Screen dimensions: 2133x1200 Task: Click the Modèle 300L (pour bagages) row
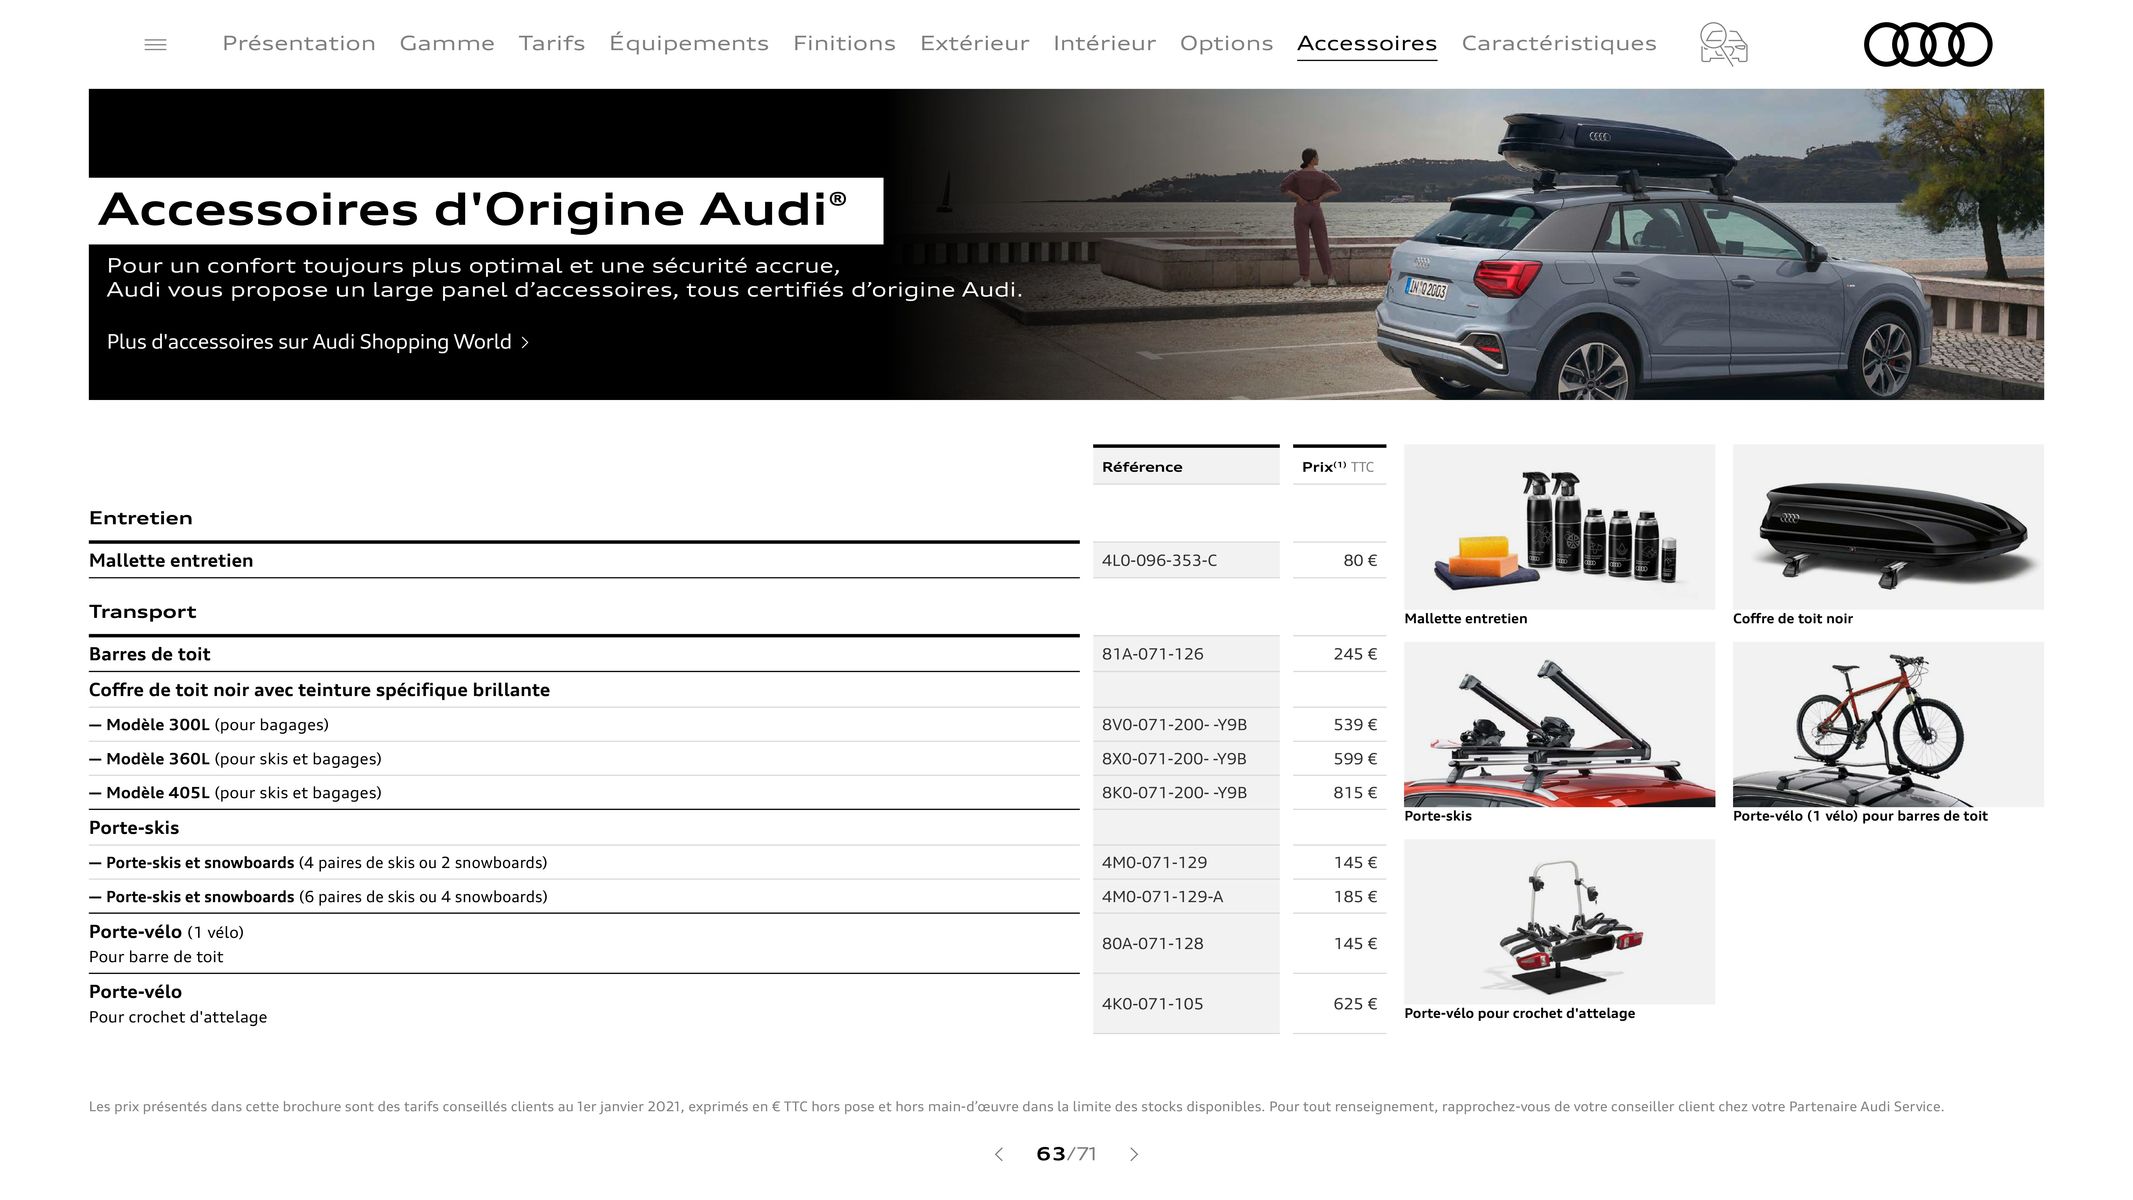pyautogui.click(x=584, y=725)
